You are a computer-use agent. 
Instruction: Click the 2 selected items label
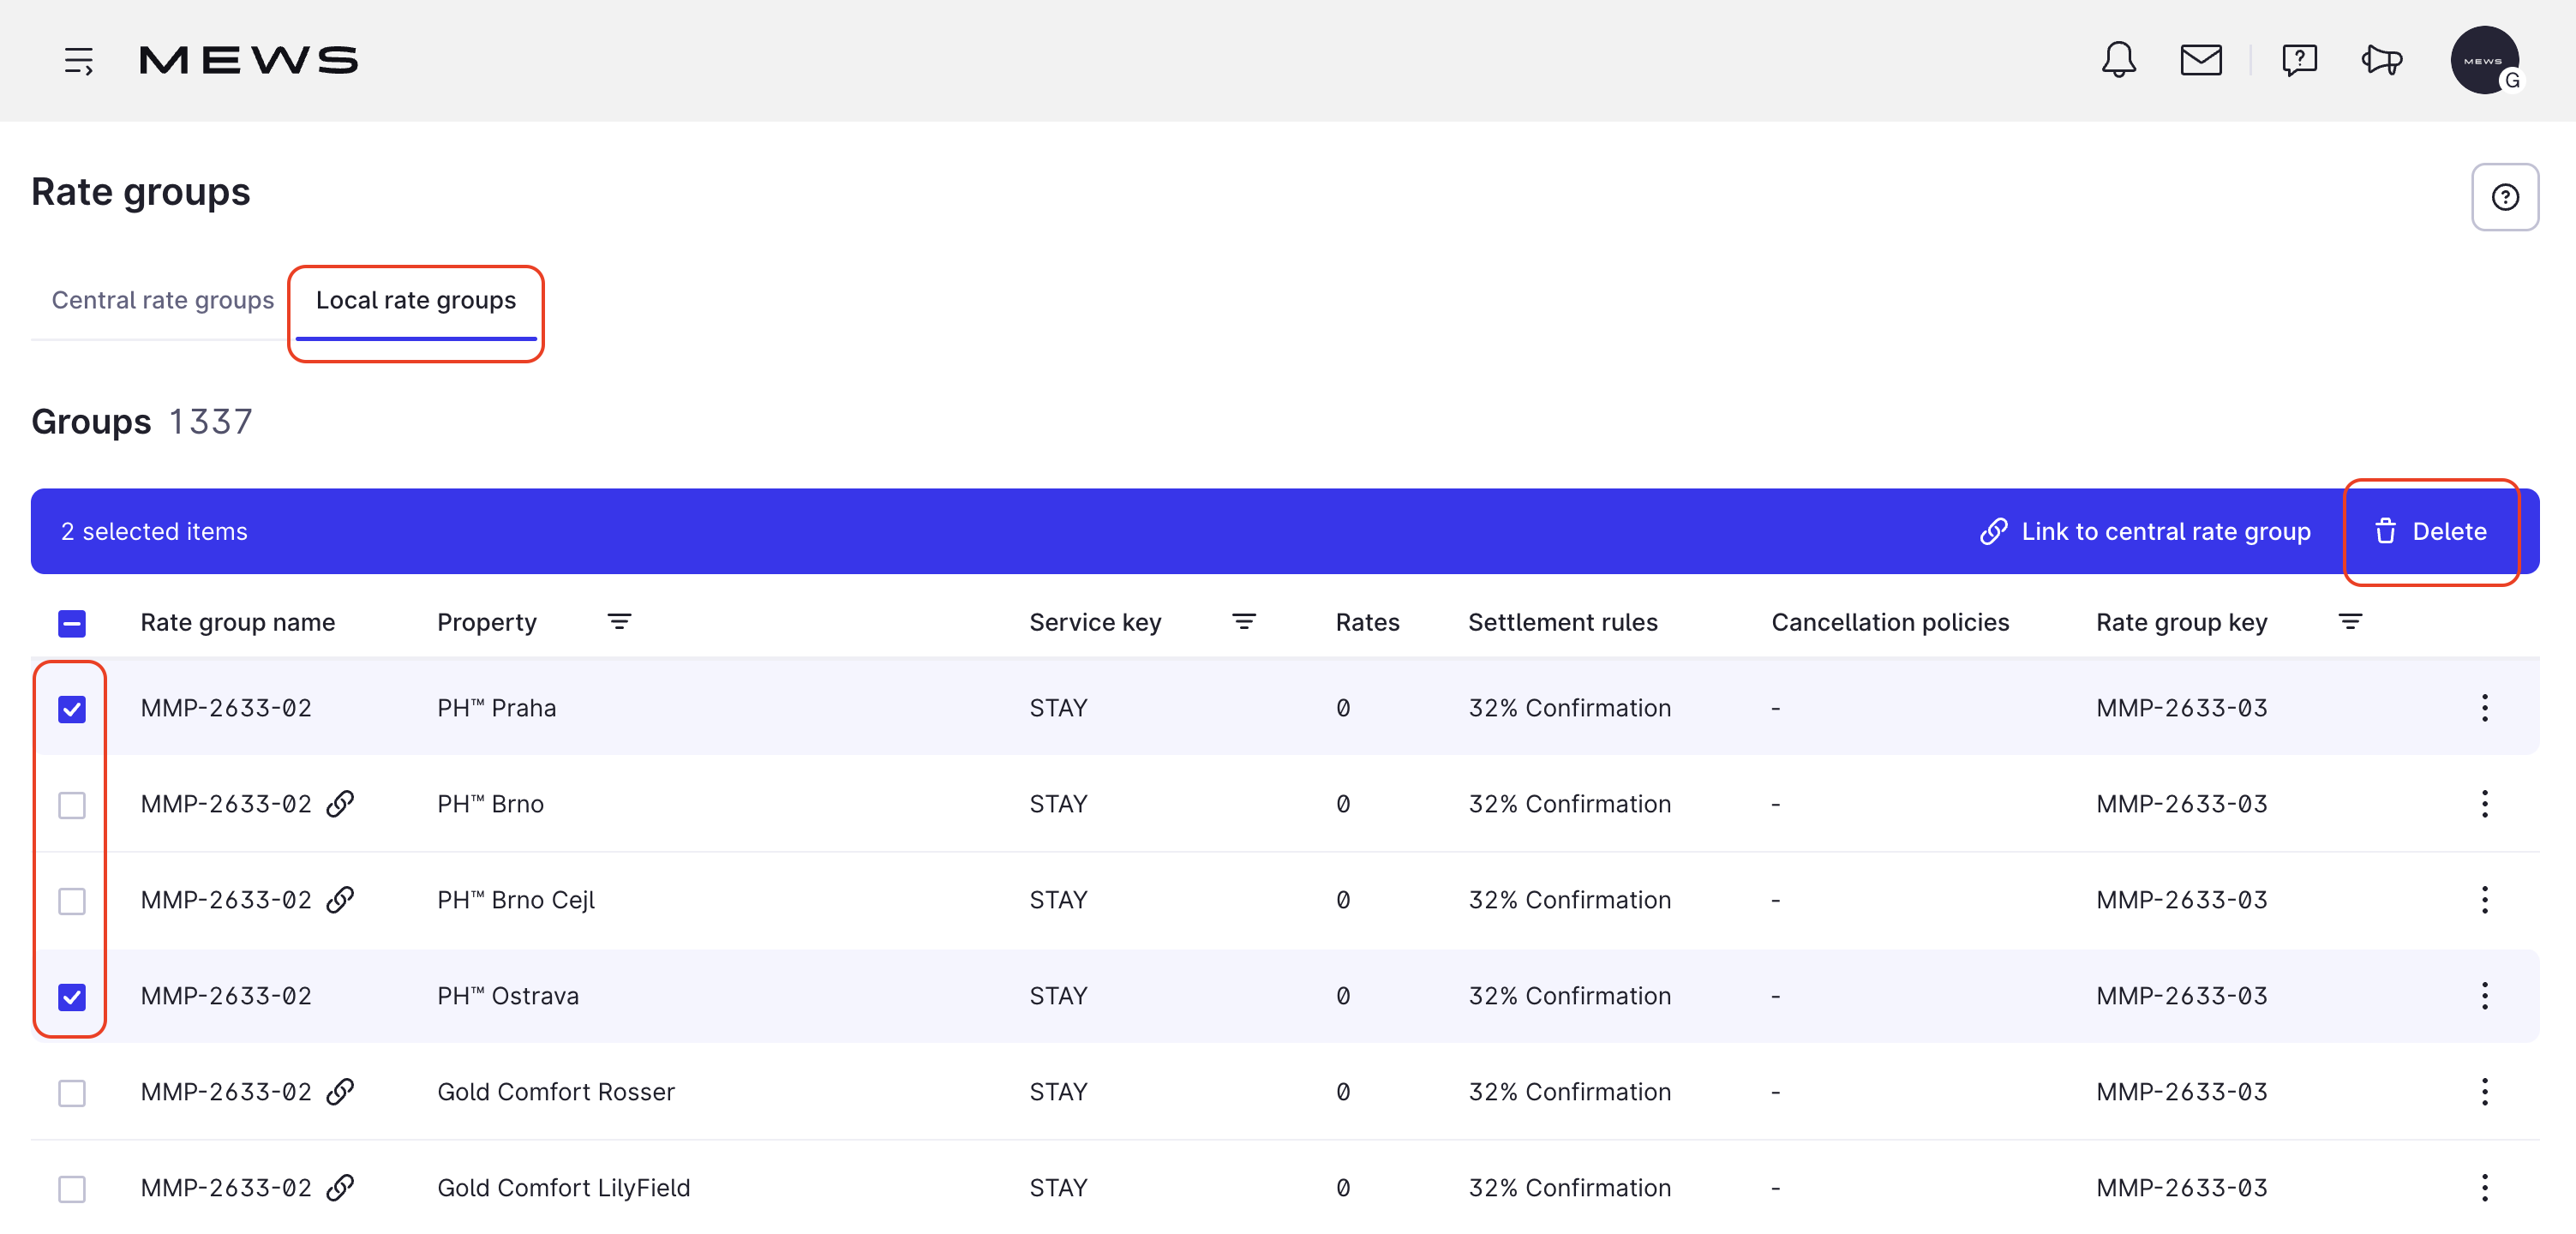tap(154, 531)
